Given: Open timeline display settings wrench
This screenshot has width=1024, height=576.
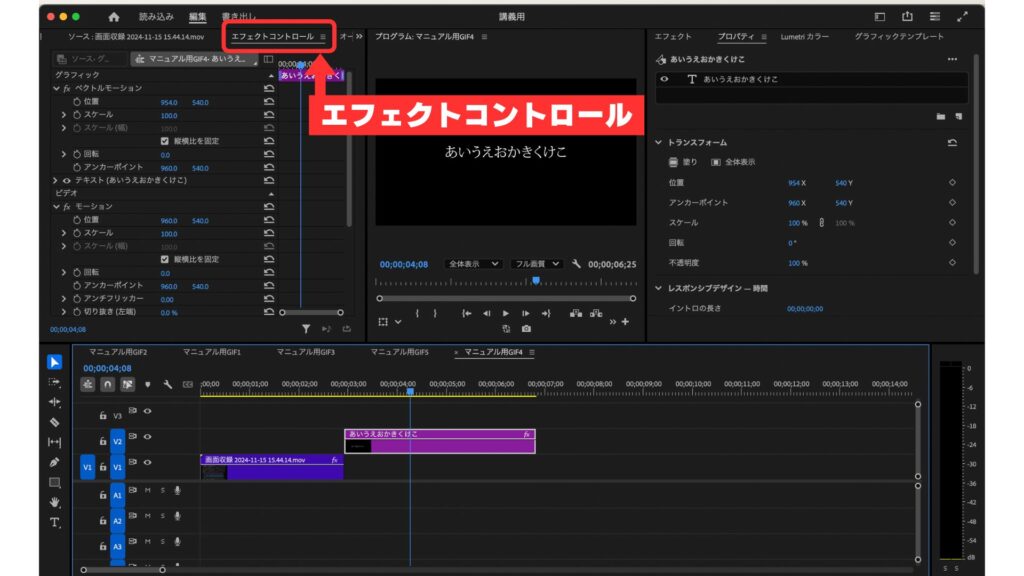Looking at the screenshot, I should coord(168,385).
